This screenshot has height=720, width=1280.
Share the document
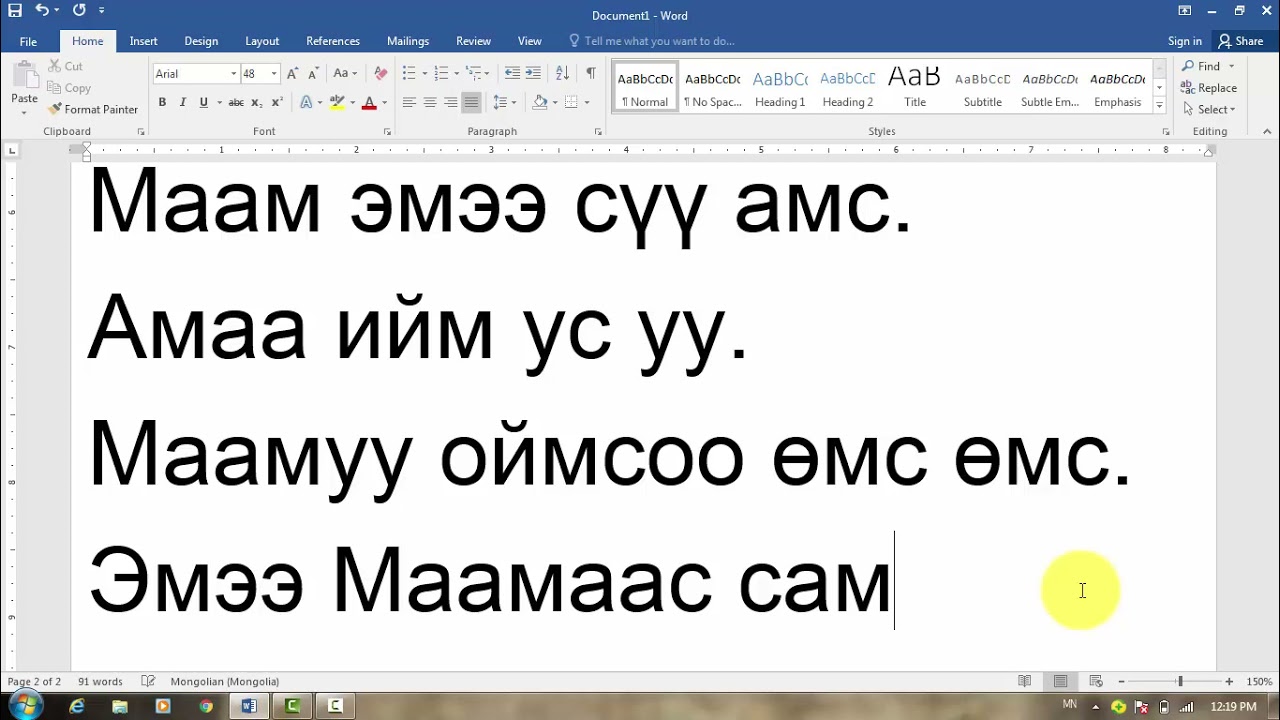click(x=1241, y=41)
